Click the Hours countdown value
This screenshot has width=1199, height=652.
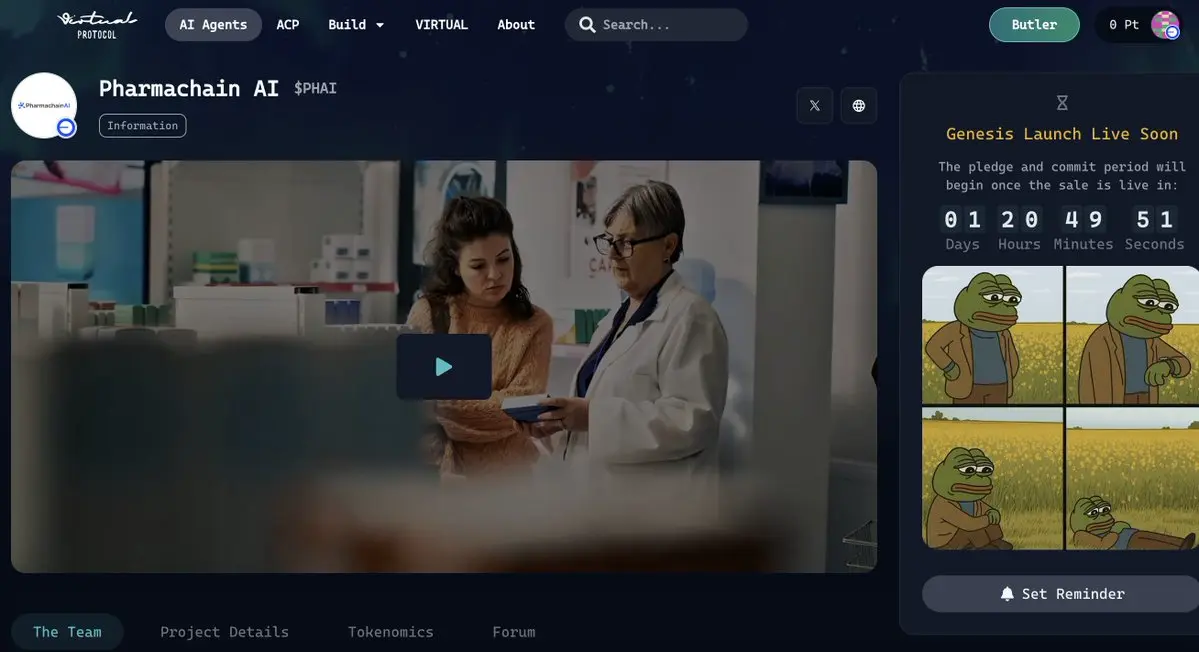(x=1019, y=220)
